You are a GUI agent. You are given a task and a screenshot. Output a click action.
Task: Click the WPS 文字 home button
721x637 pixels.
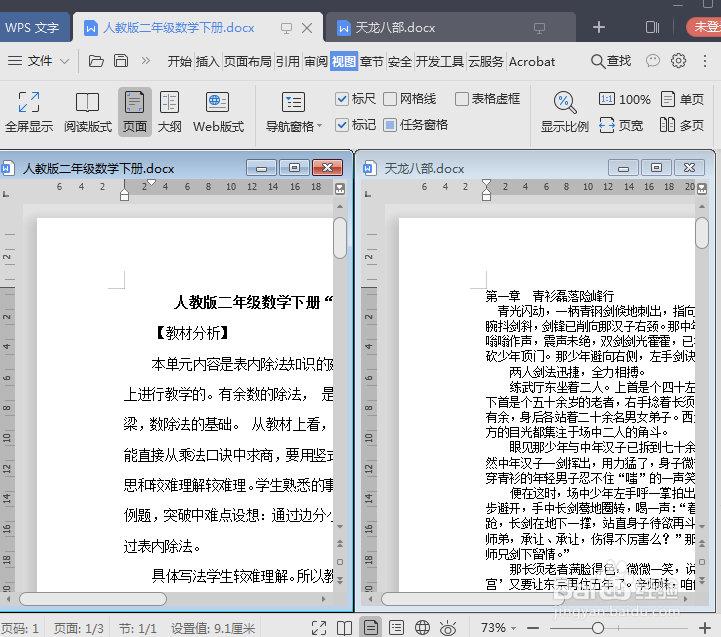[x=32, y=28]
